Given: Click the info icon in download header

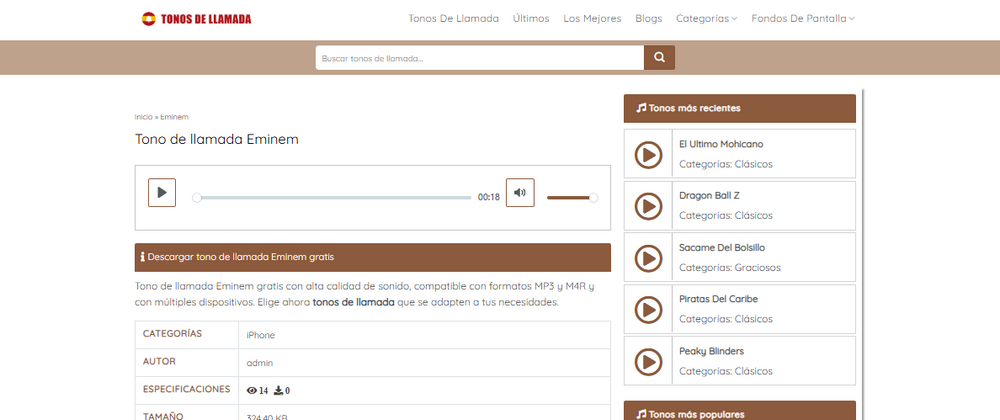Looking at the screenshot, I should 142,257.
